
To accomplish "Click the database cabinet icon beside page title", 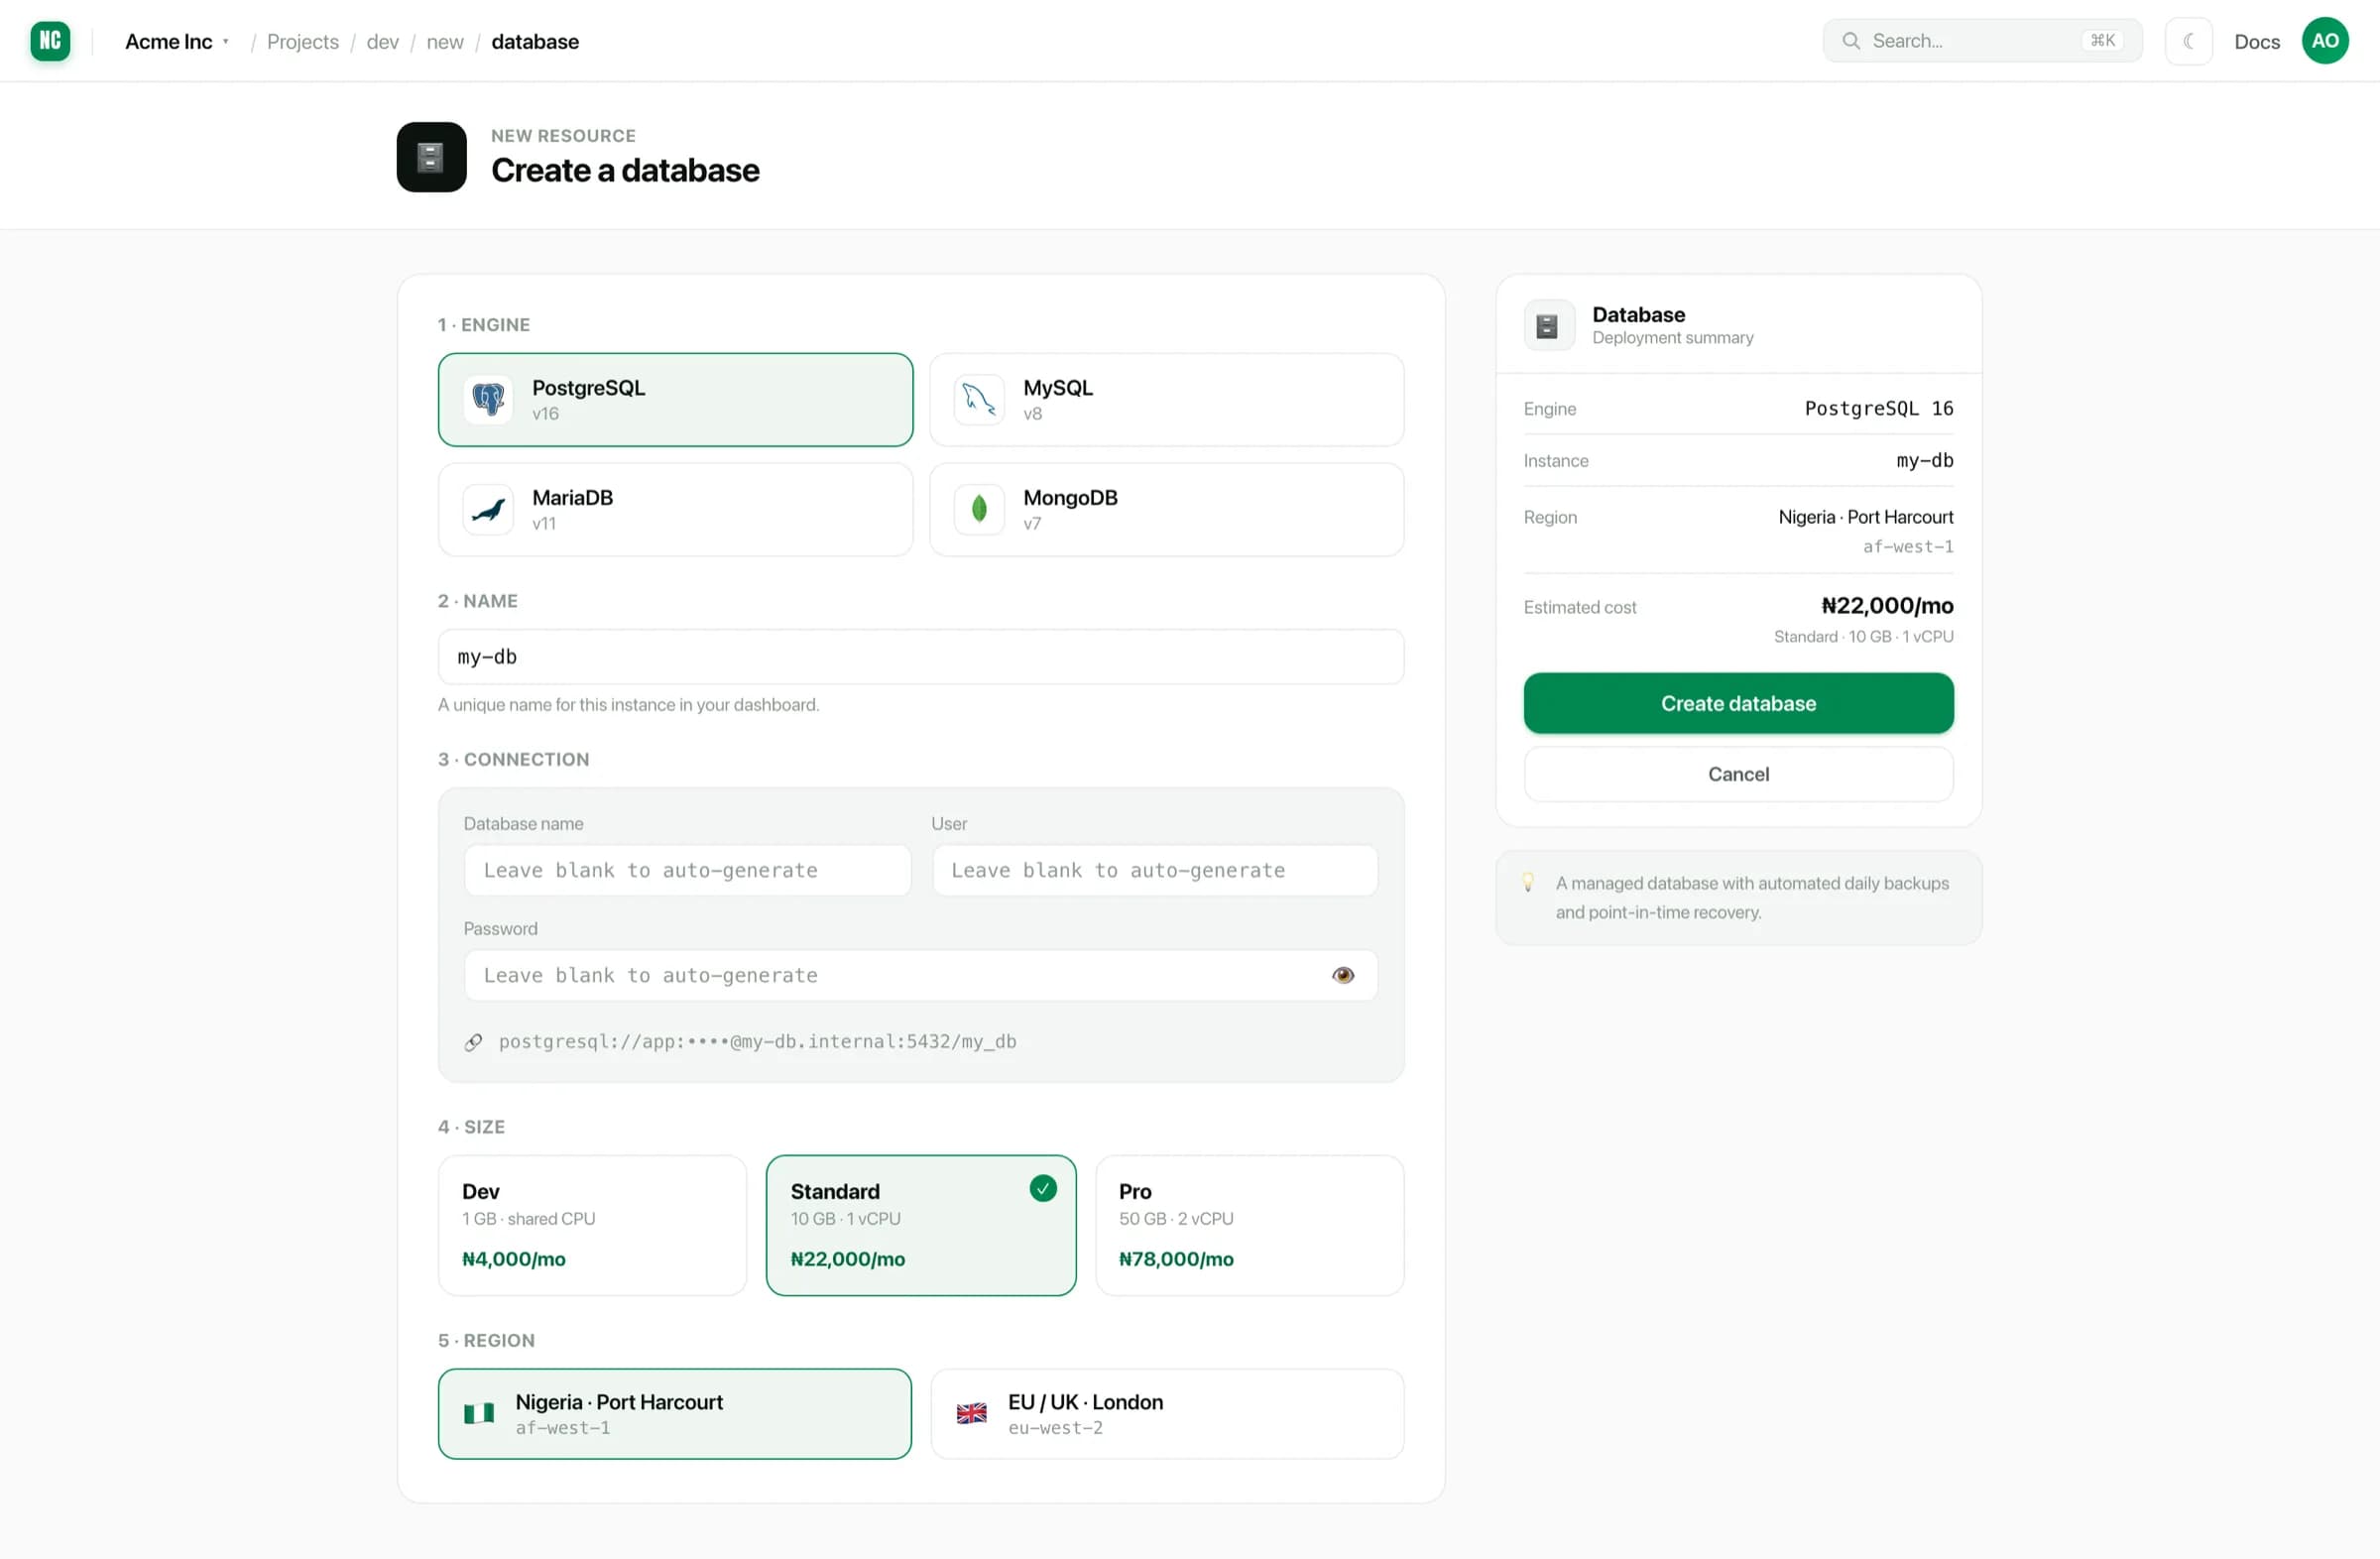I will click(431, 157).
